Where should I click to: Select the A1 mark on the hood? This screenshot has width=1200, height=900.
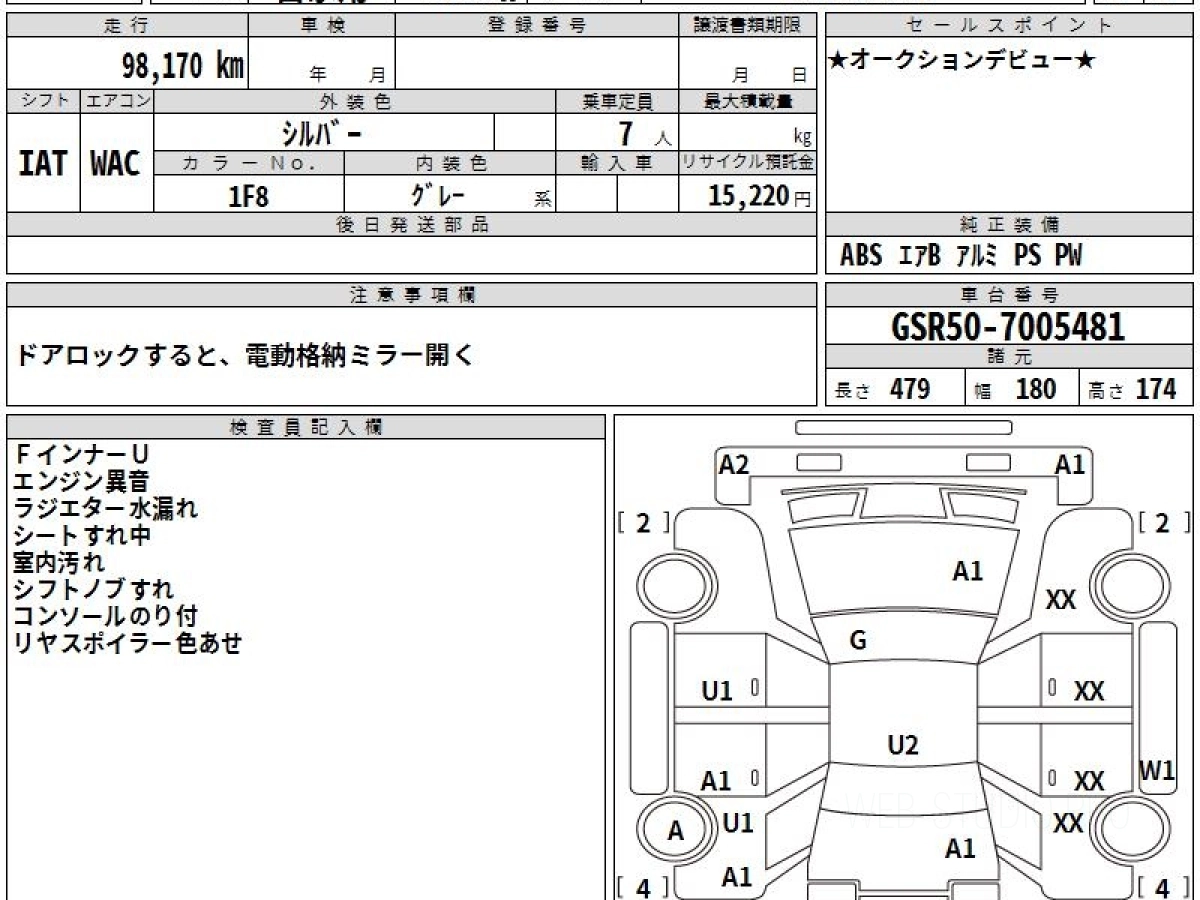coord(968,571)
